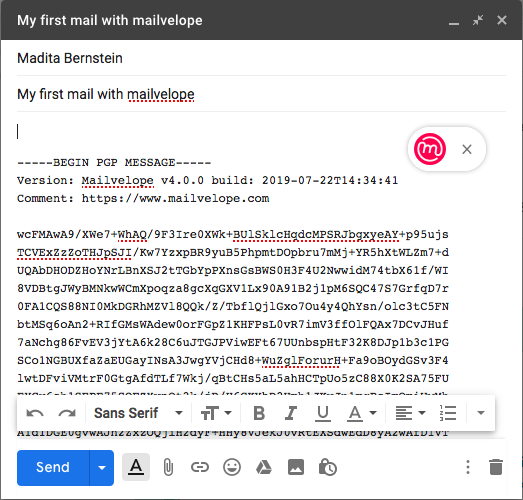Toggle formatting options toolbar
Screen dimensions: 523x500
pos(136,467)
